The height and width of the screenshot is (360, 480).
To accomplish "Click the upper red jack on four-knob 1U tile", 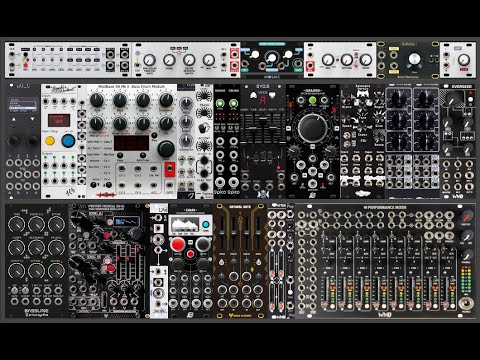I will pos(234,53).
